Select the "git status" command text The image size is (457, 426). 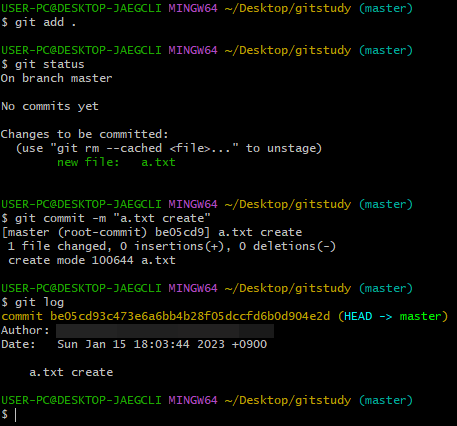coord(50,64)
